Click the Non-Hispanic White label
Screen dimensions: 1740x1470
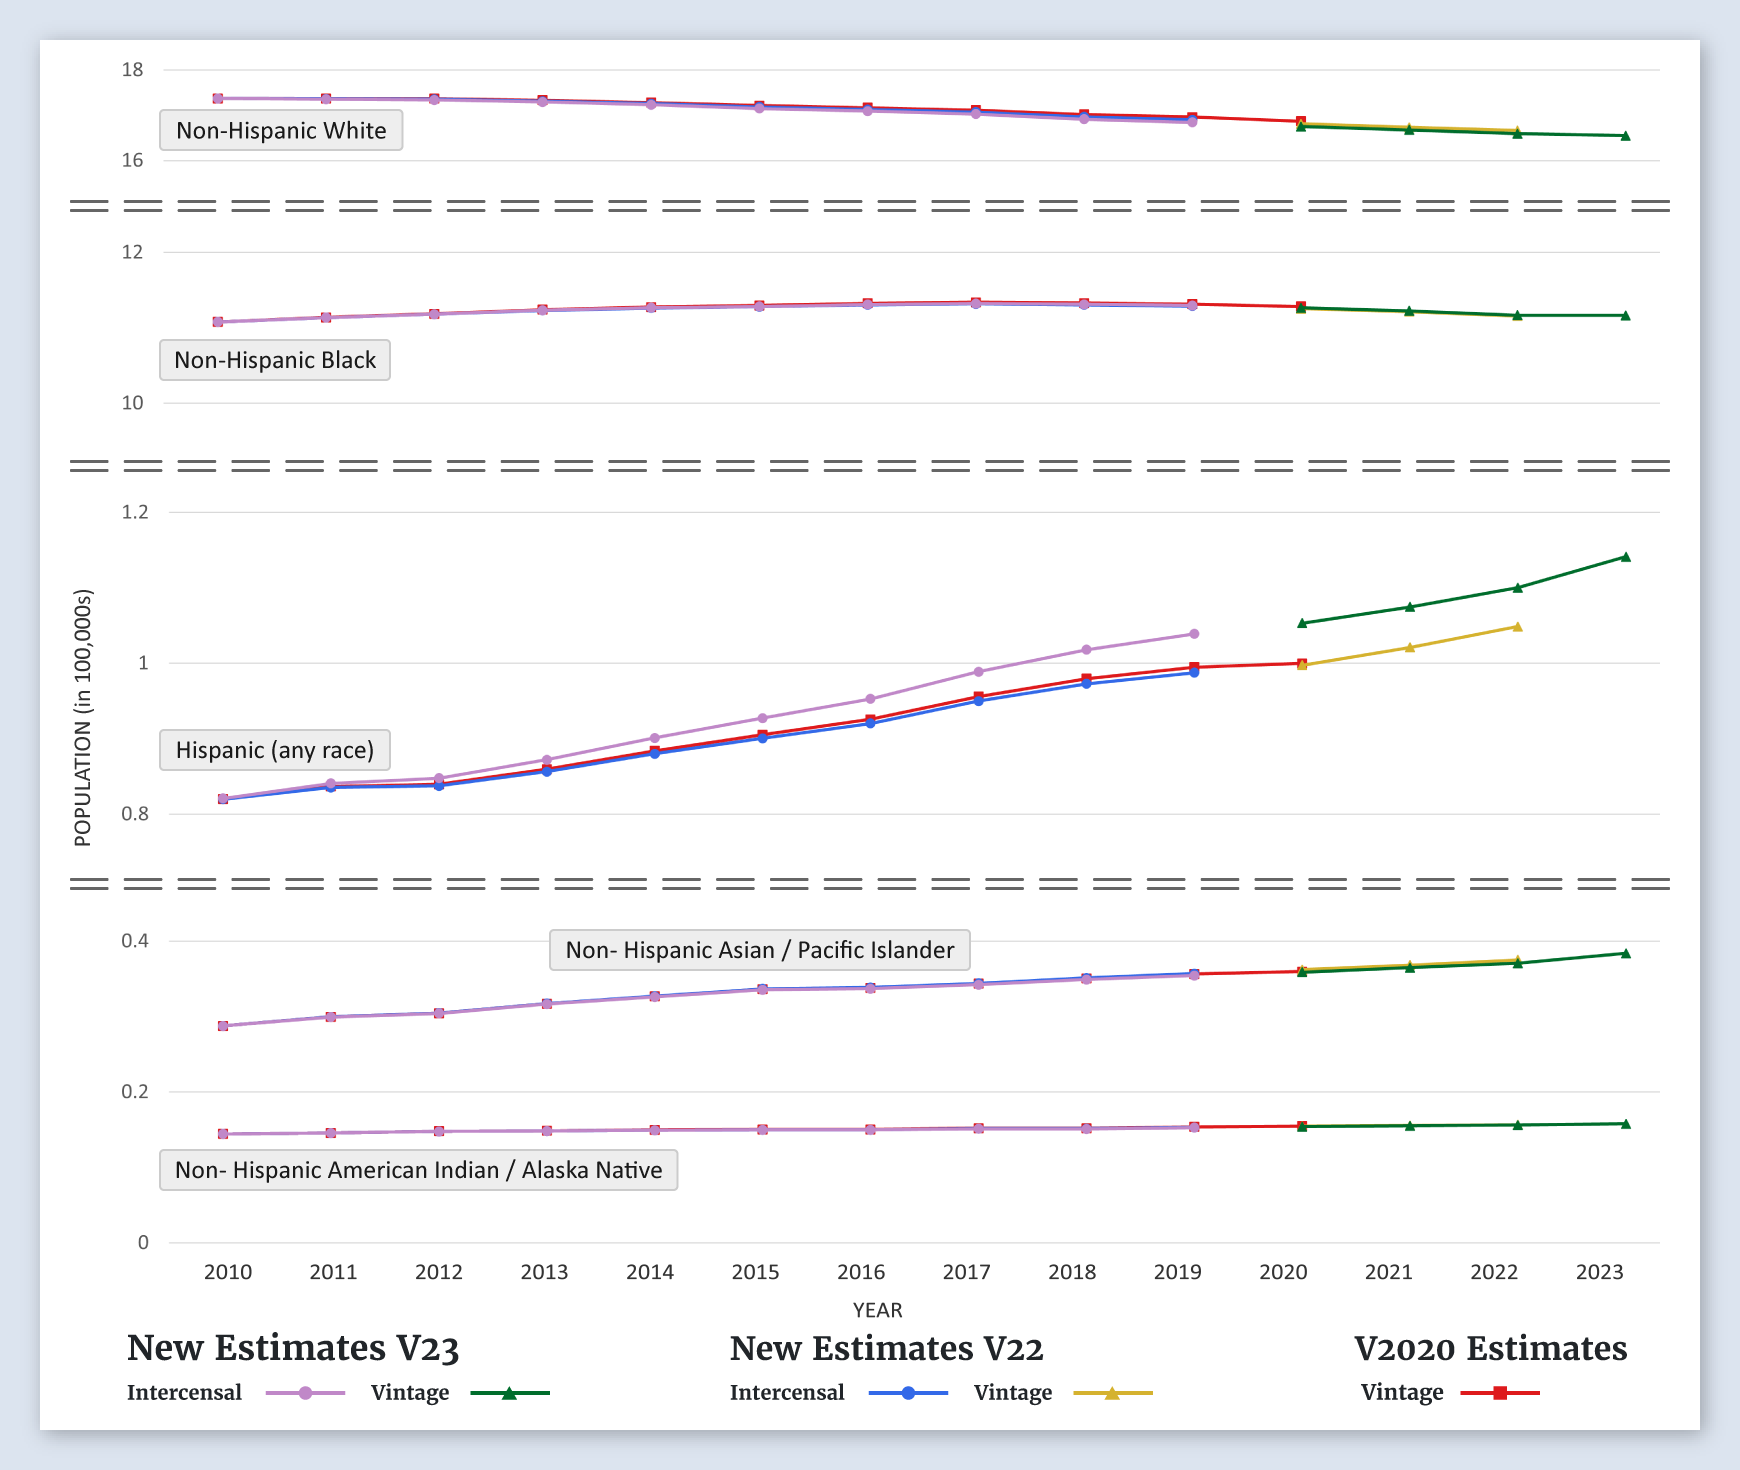pyautogui.click(x=281, y=131)
